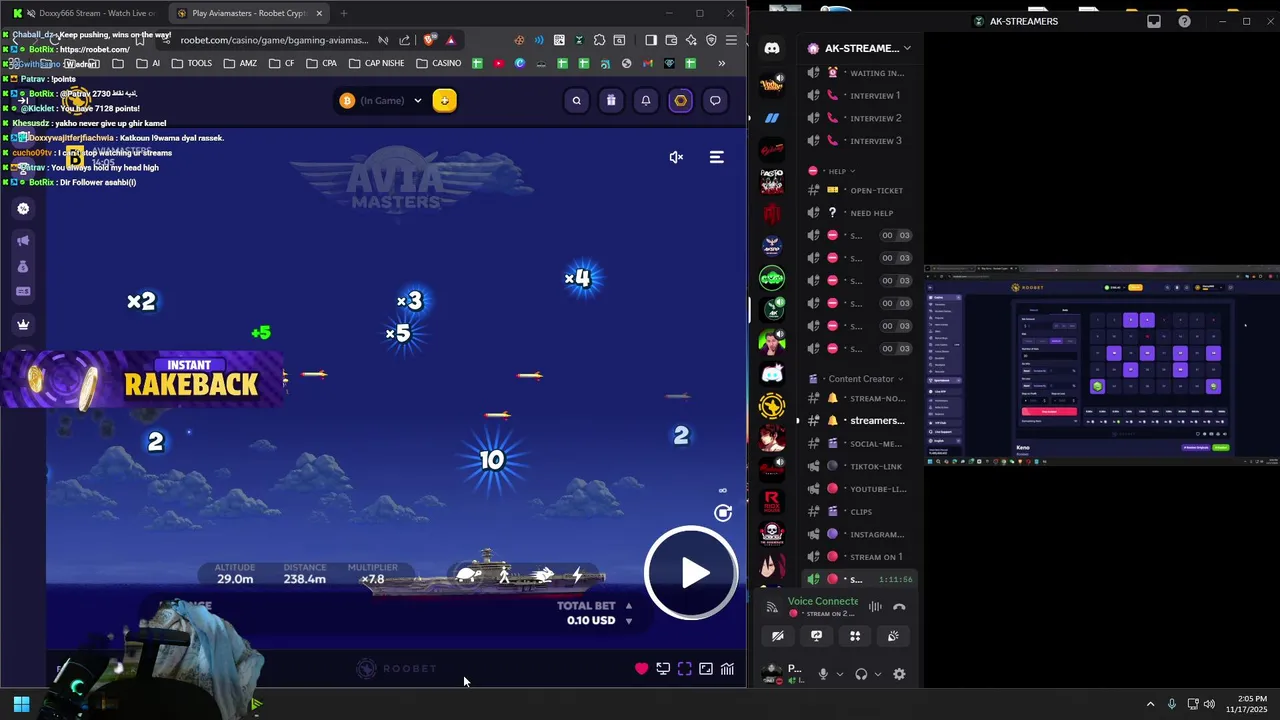The height and width of the screenshot is (720, 1280).
Task: Open the TOOLS bookmark folder
Action: [x=192, y=63]
